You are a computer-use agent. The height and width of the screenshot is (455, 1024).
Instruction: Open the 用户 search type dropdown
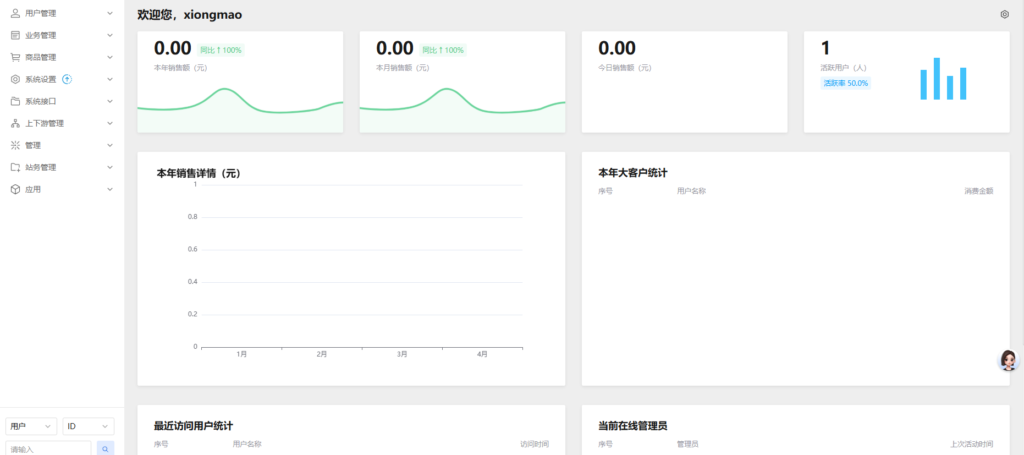(x=31, y=426)
